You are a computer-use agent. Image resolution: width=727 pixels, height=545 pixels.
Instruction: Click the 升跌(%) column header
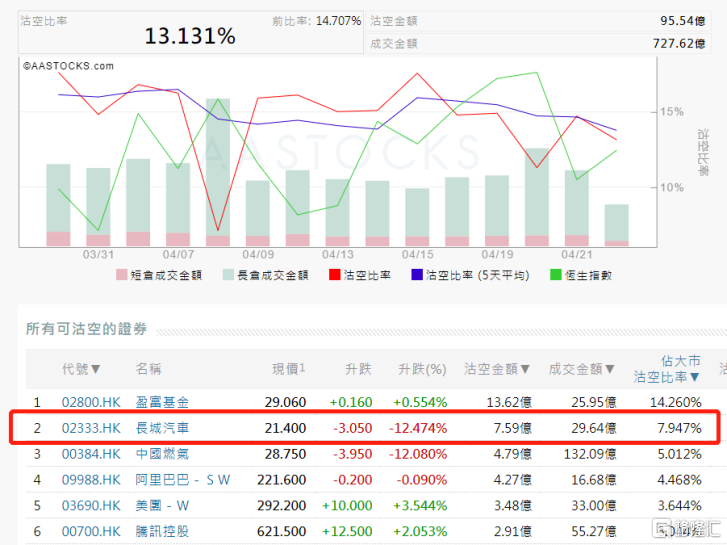click(422, 369)
